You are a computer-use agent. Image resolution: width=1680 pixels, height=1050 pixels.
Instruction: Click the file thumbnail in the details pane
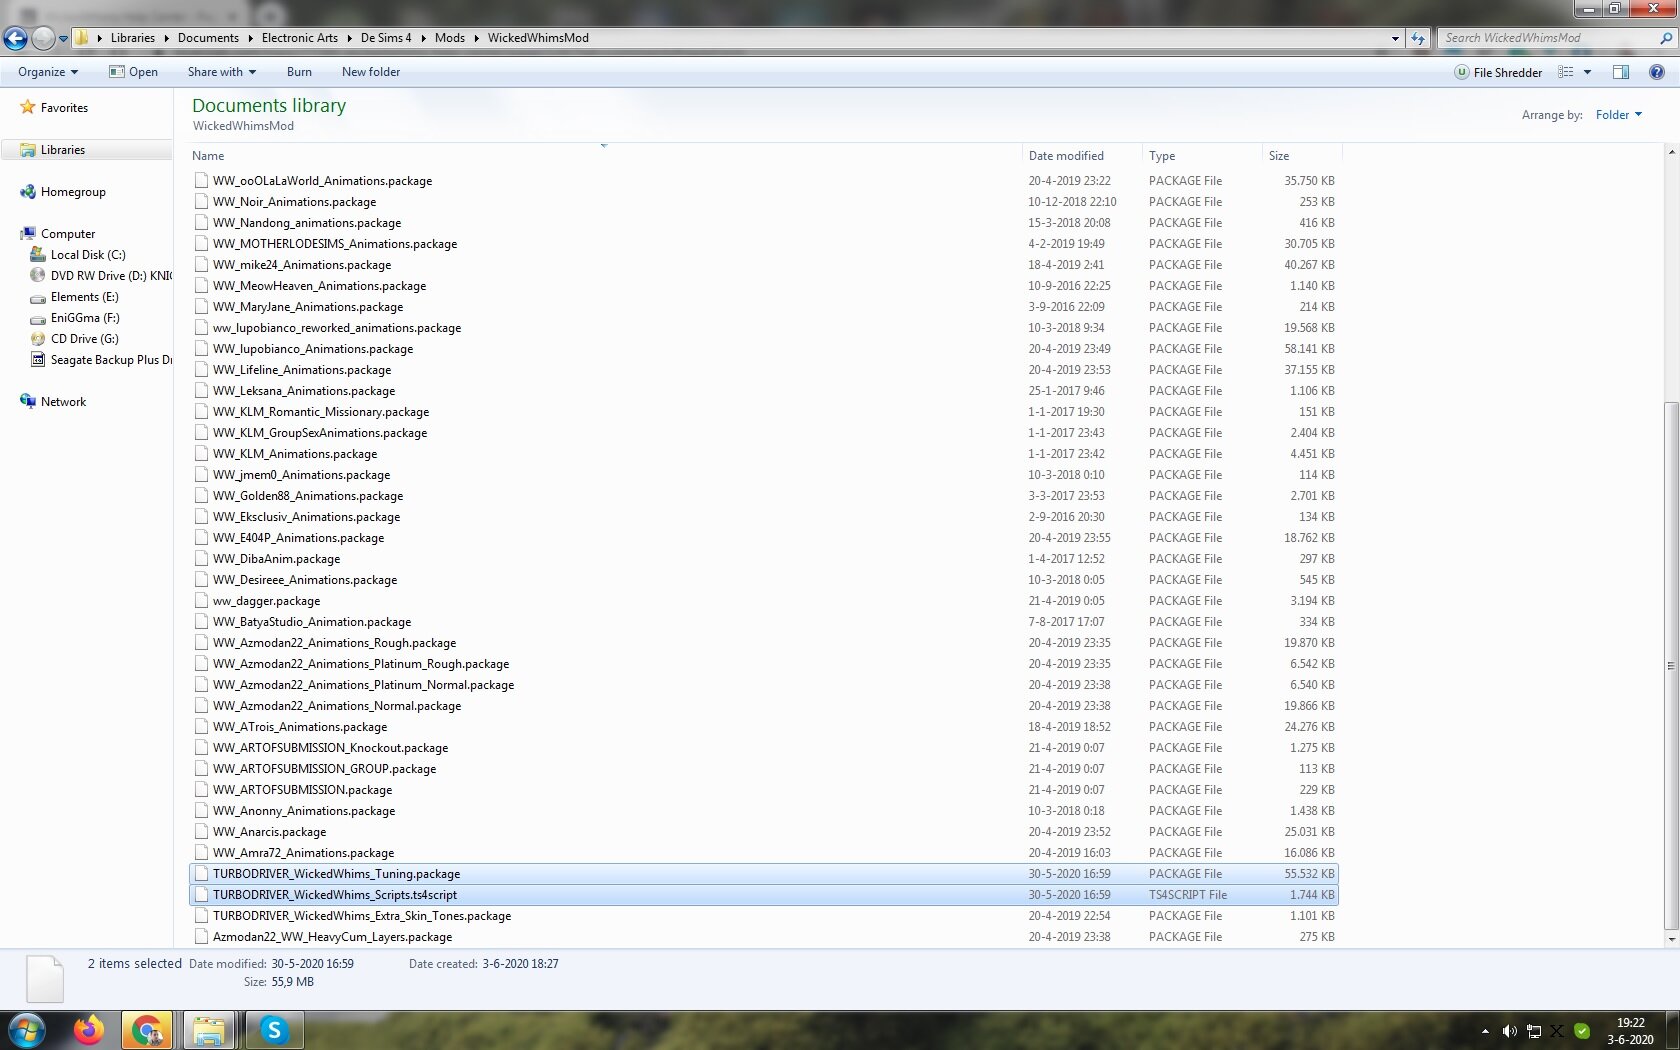point(45,978)
